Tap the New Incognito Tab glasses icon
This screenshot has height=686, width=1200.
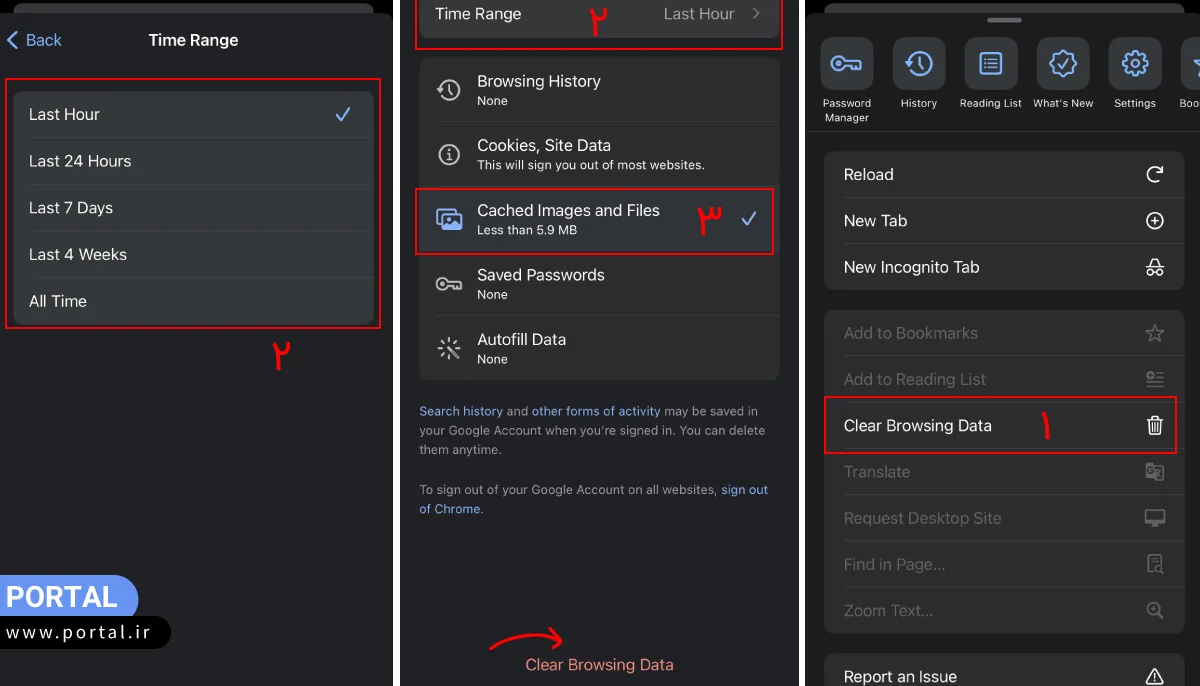(x=1154, y=267)
